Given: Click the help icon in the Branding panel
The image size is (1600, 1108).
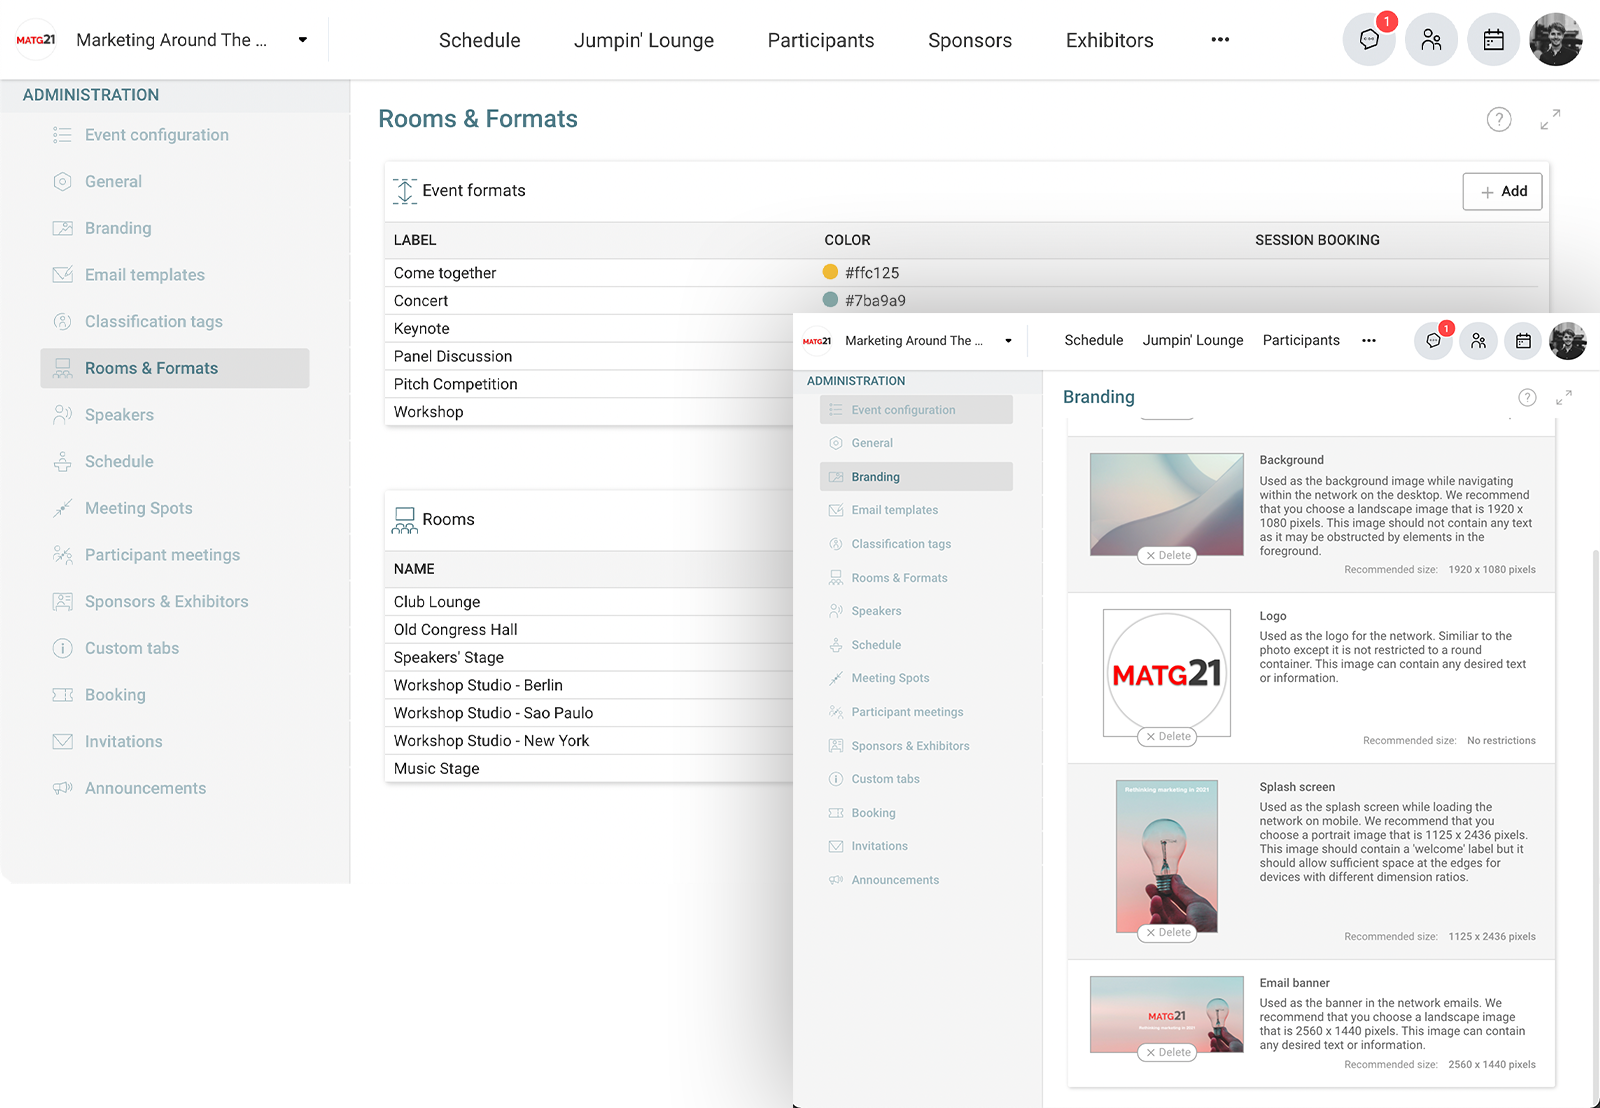Looking at the screenshot, I should pyautogui.click(x=1527, y=398).
